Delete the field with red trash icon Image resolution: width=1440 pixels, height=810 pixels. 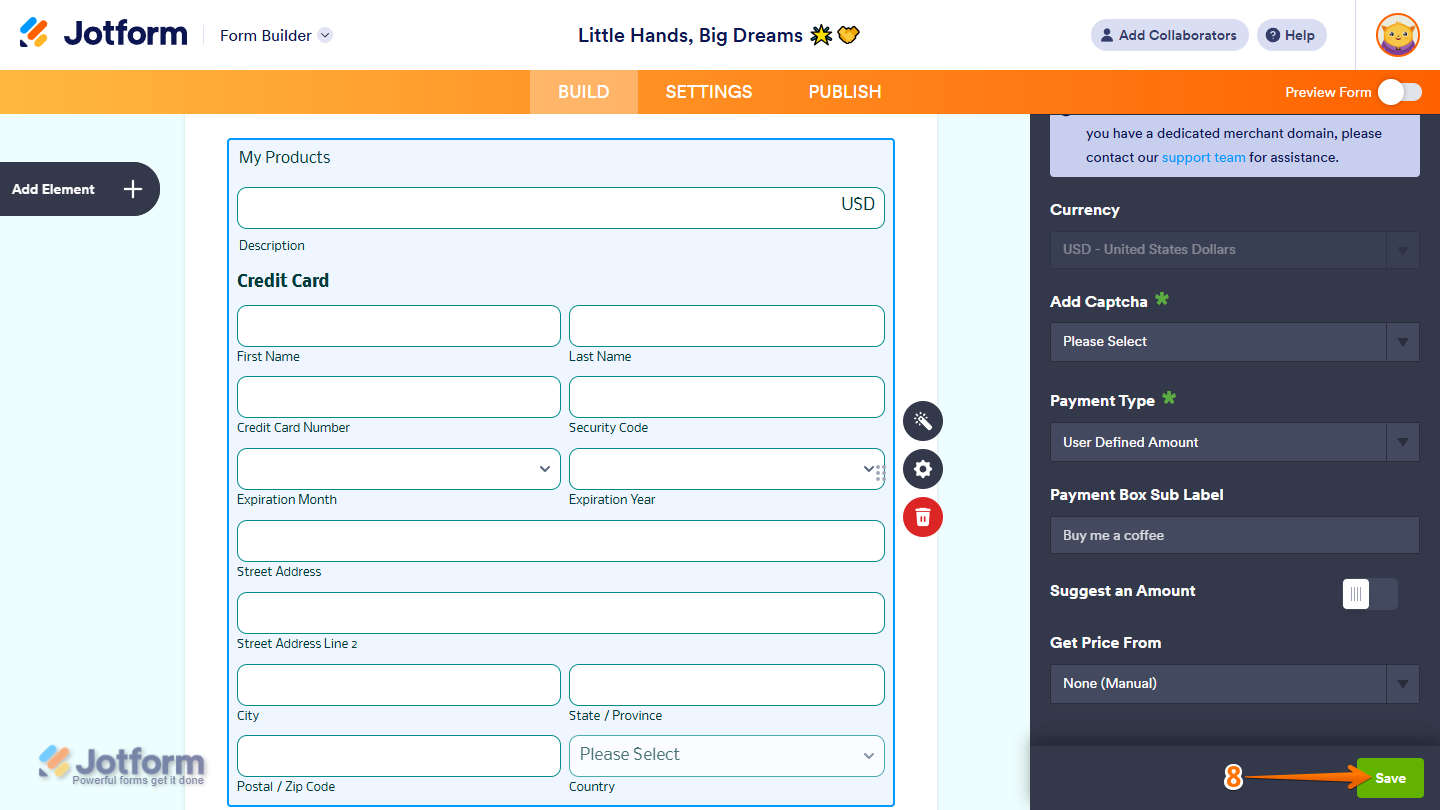coord(923,517)
